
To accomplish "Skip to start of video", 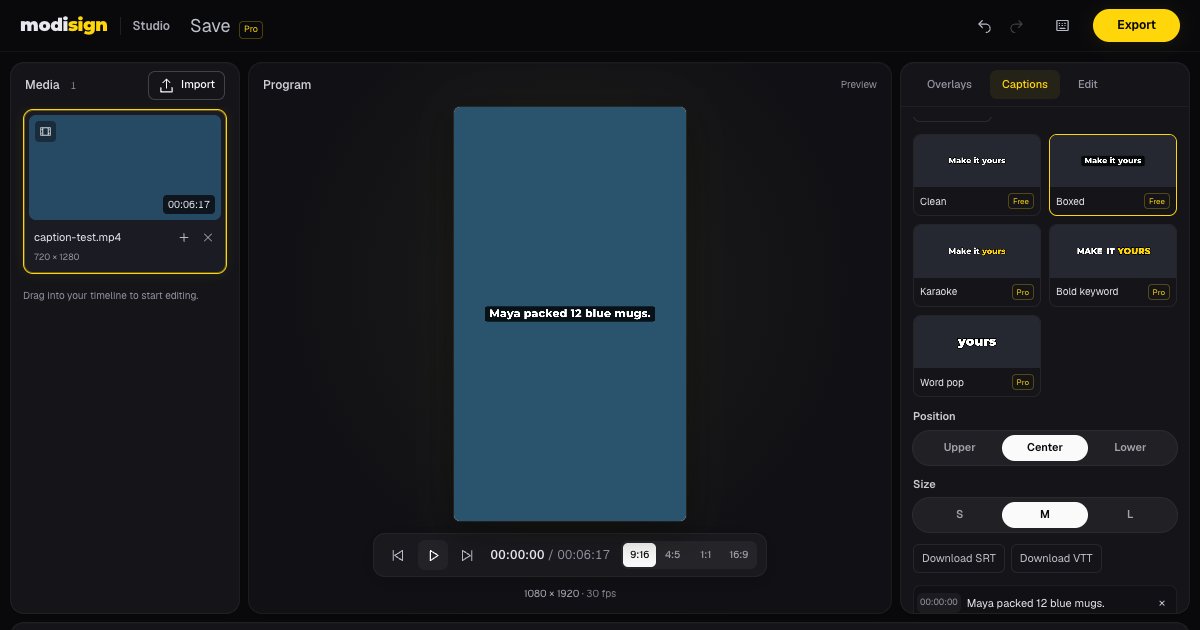I will (398, 555).
